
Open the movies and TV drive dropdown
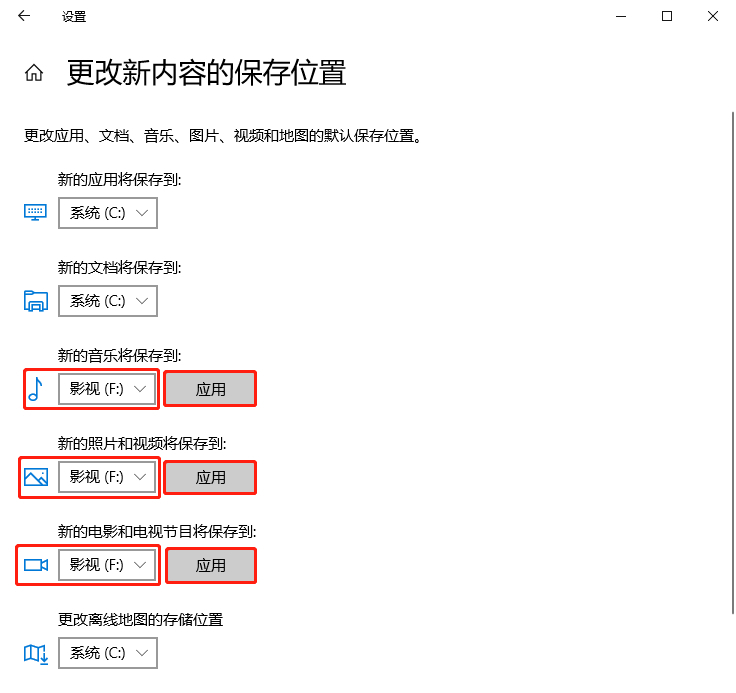pos(107,565)
